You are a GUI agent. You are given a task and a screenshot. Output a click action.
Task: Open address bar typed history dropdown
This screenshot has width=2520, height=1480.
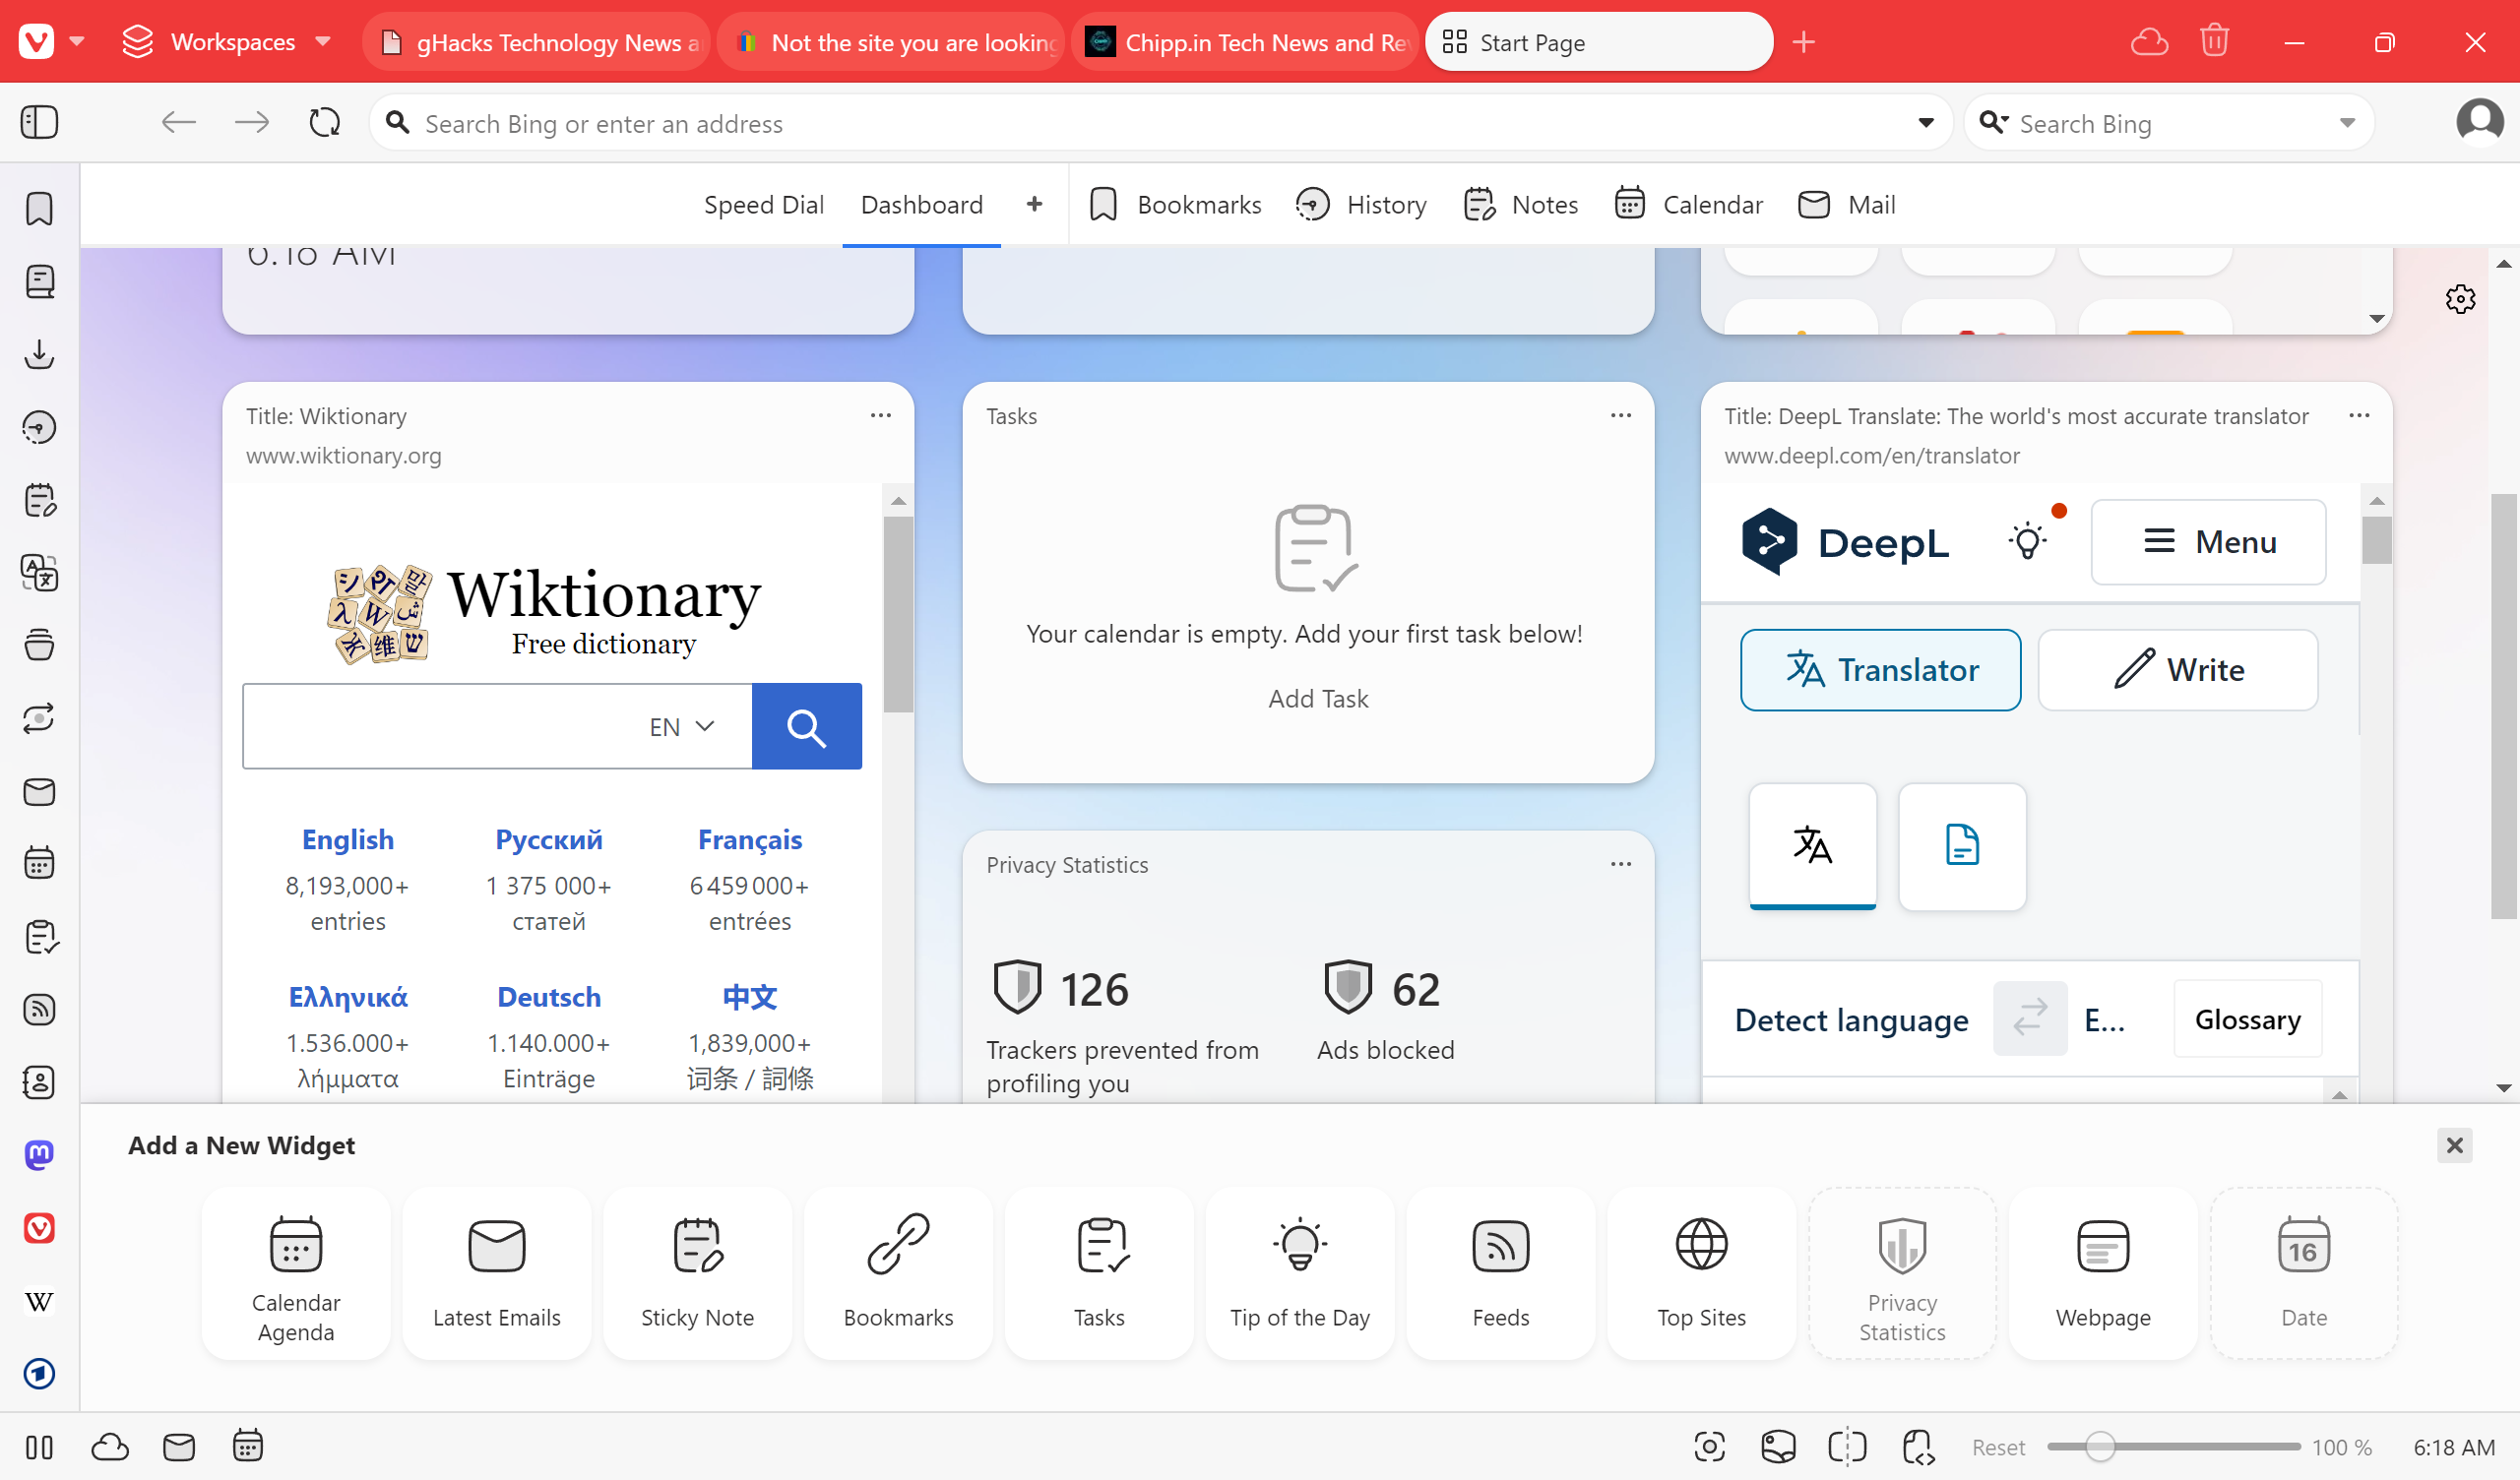click(x=1925, y=123)
